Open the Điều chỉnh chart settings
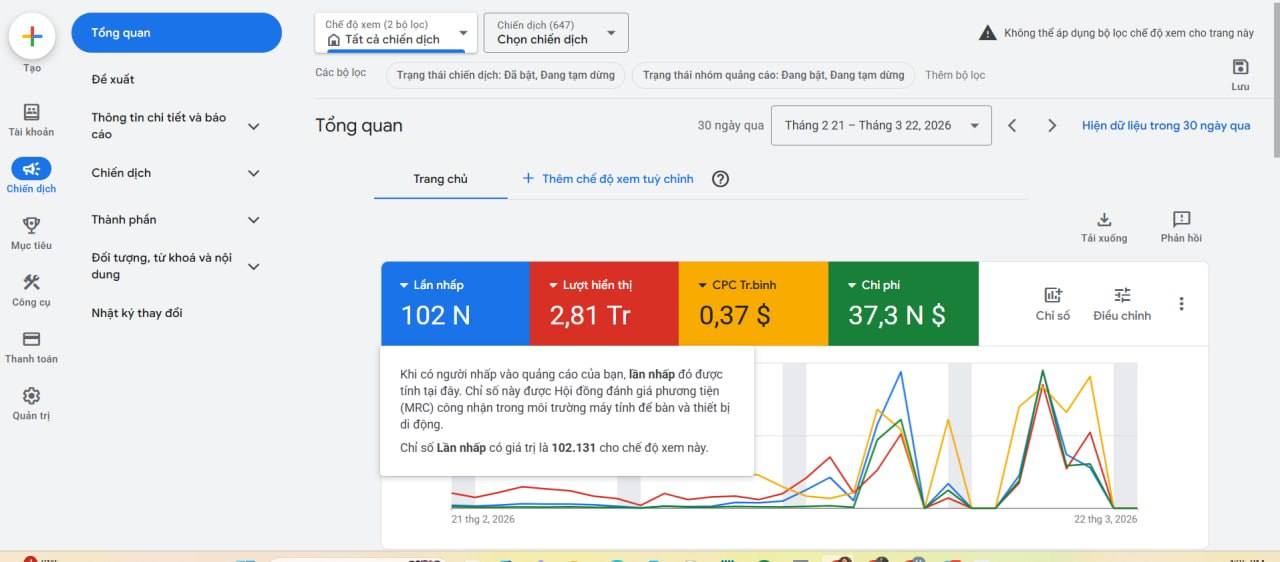Image resolution: width=1280 pixels, height=562 pixels. 1122,304
